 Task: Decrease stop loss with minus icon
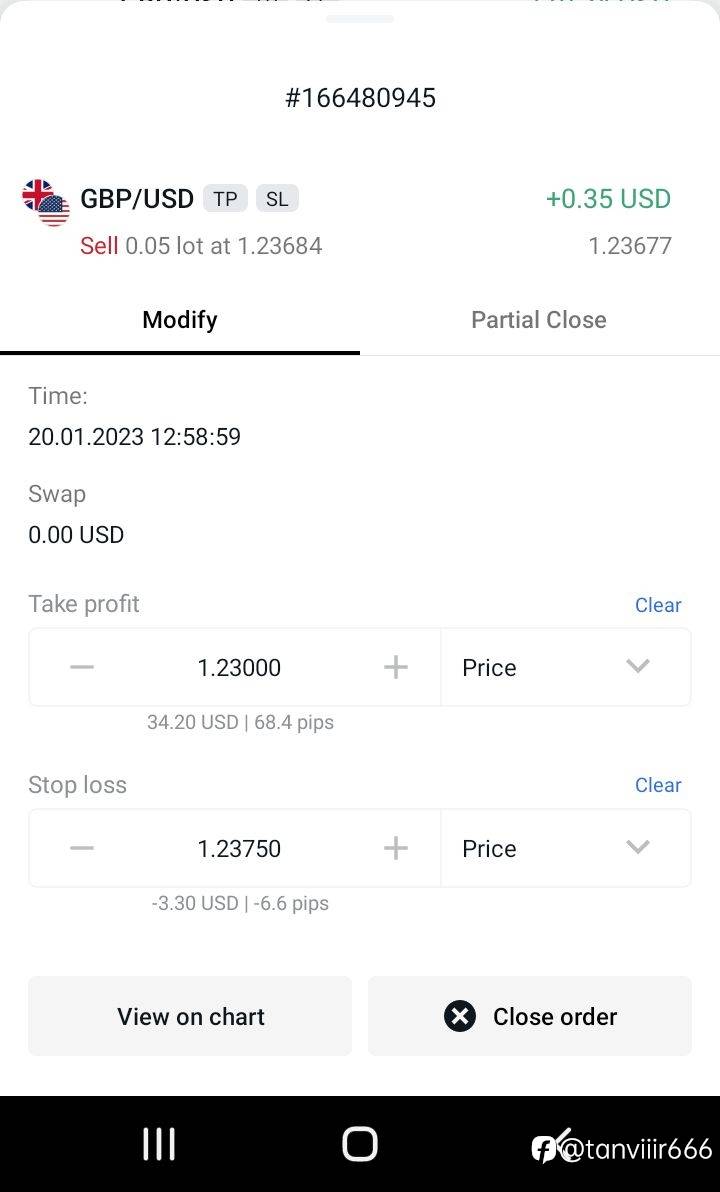[x=82, y=848]
